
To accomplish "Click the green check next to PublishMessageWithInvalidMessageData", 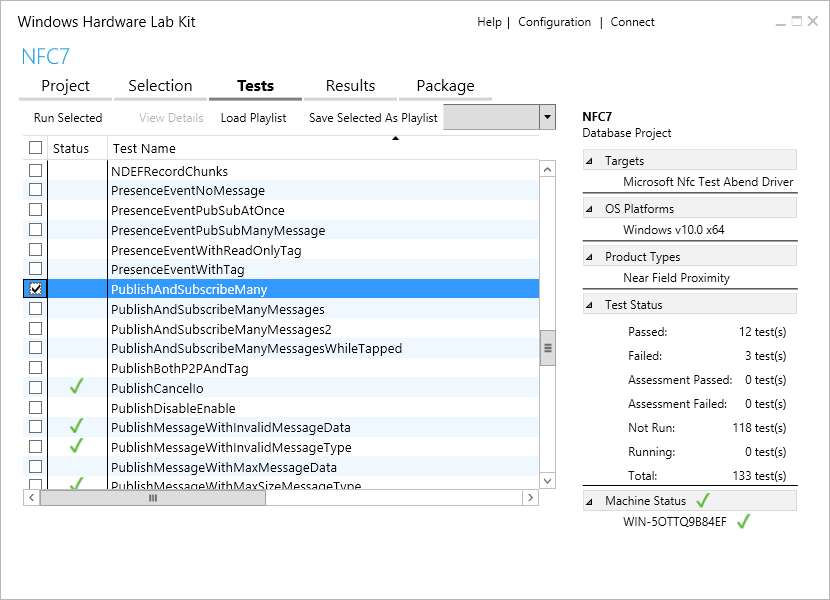I will [x=77, y=426].
